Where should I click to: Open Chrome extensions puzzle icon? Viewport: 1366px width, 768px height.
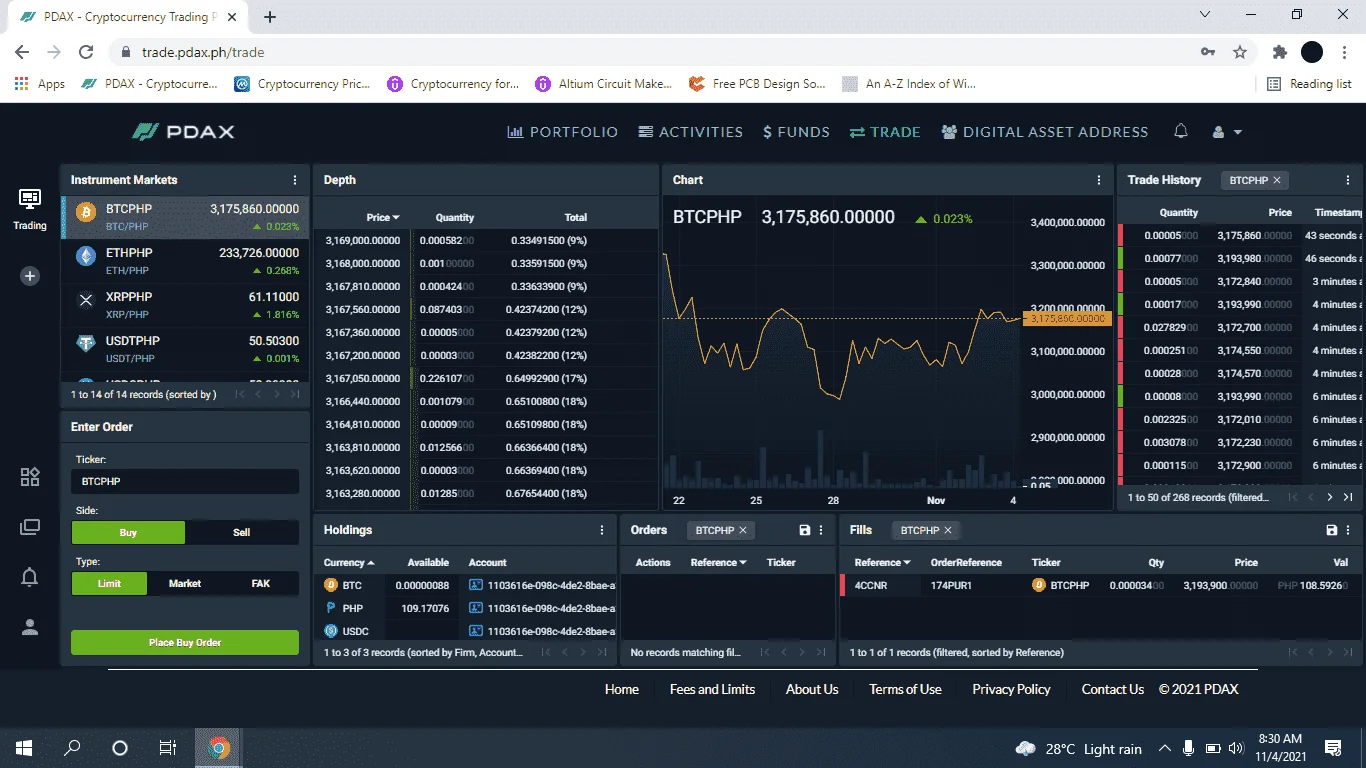pyautogui.click(x=1279, y=52)
